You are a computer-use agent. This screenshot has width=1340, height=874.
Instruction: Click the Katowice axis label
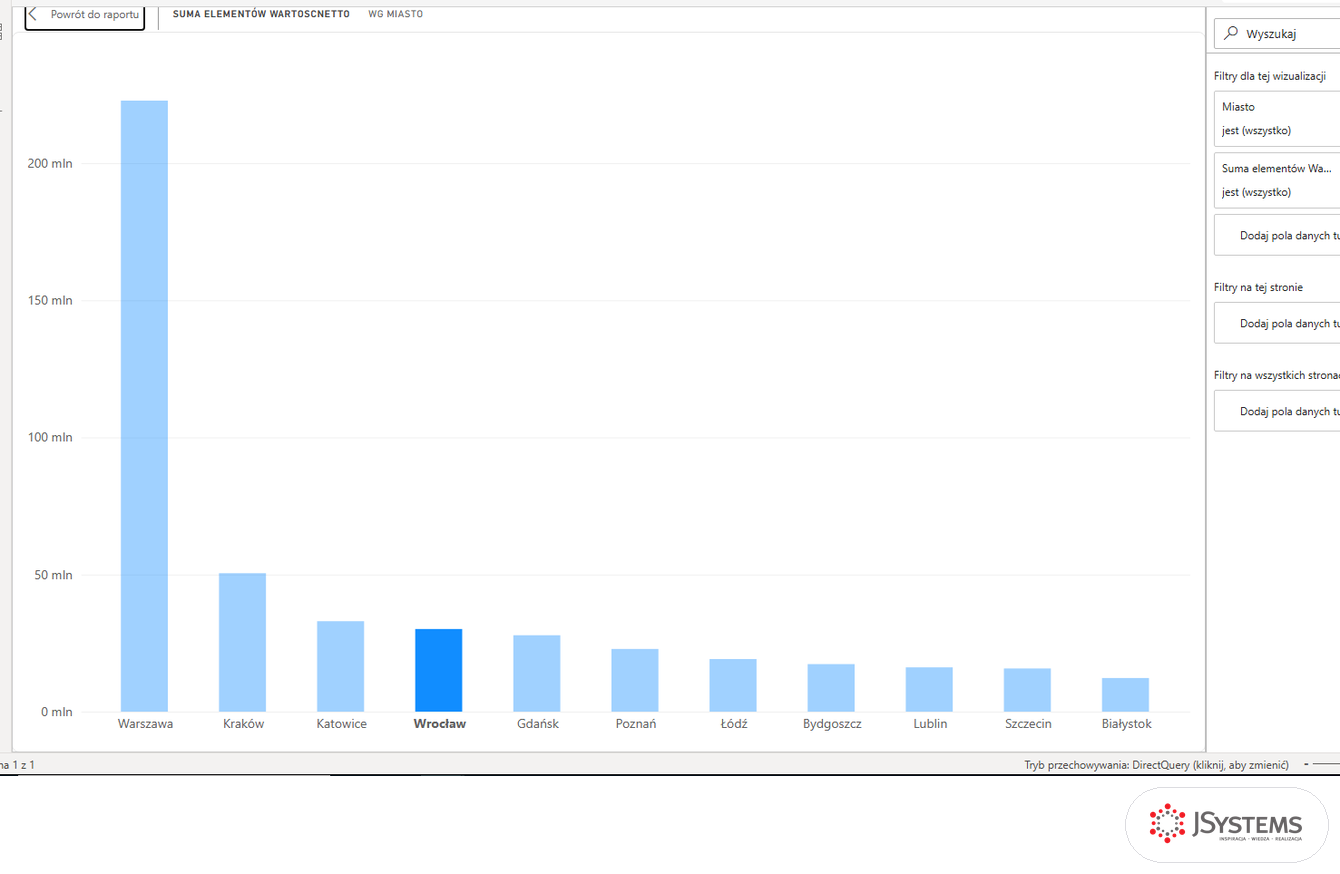pos(341,724)
